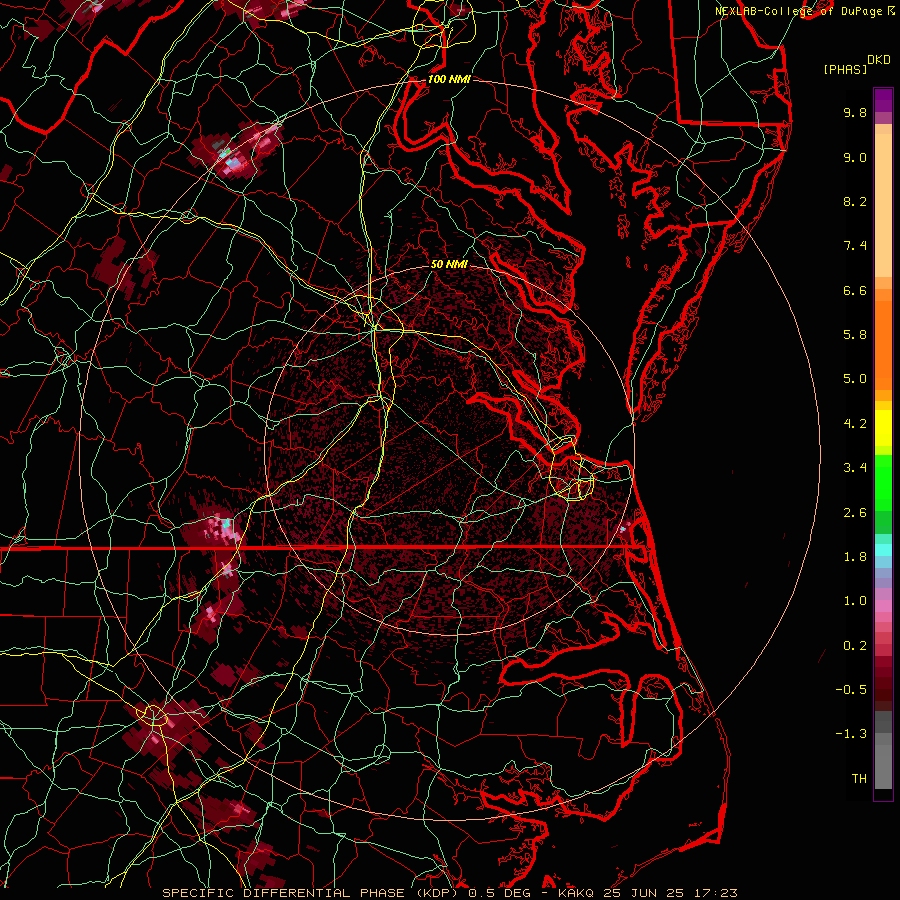This screenshot has width=900, height=900.
Task: Click the 4.2 scale value
Action: click(855, 424)
